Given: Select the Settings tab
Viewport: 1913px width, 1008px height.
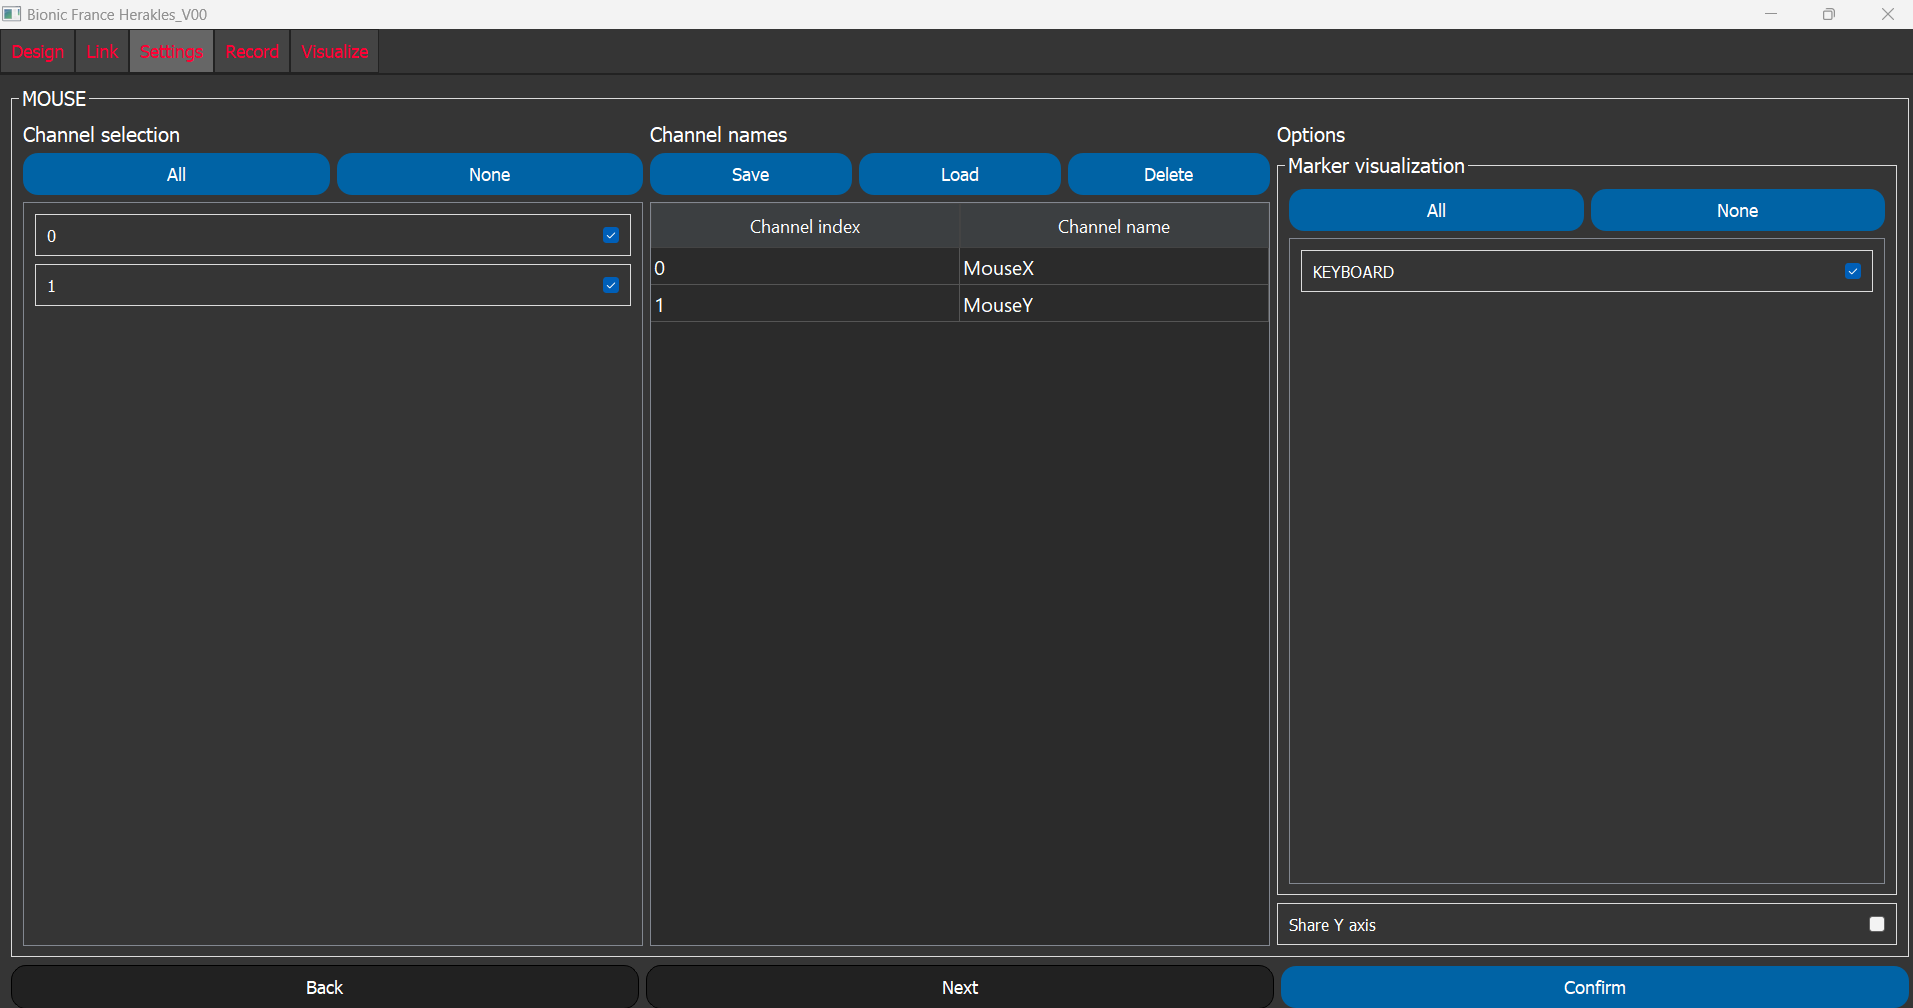Looking at the screenshot, I should [x=171, y=52].
